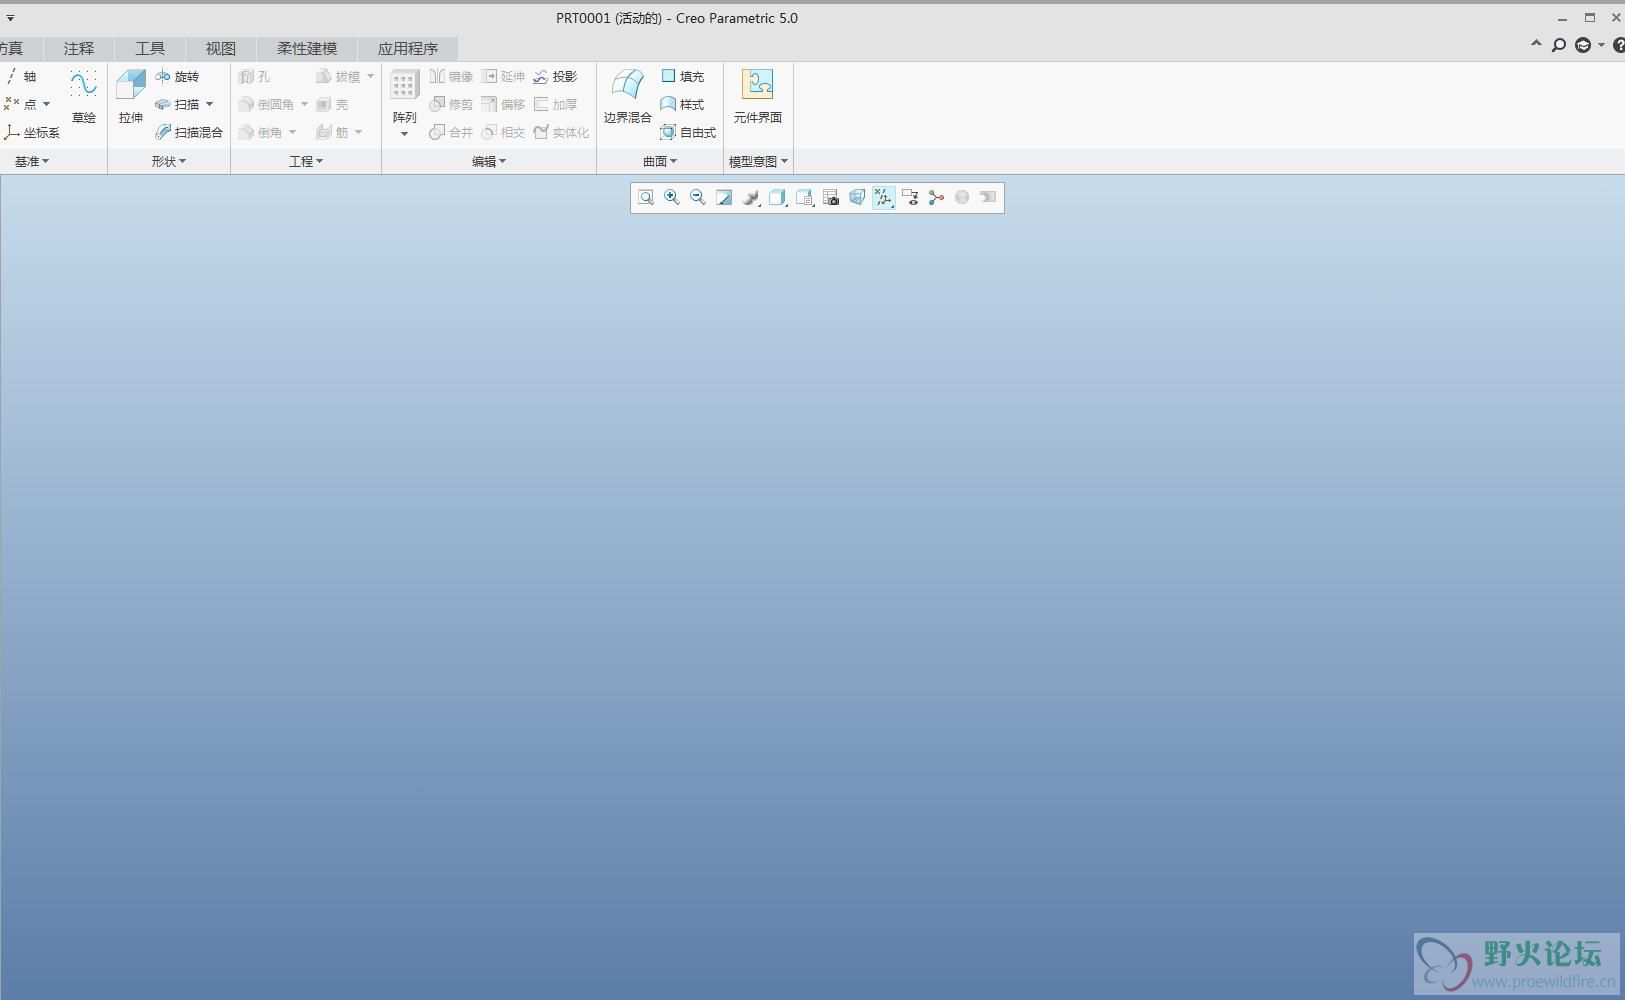Open quick access toolbar customize arrow
Image resolution: width=1625 pixels, height=1000 pixels.
10,18
